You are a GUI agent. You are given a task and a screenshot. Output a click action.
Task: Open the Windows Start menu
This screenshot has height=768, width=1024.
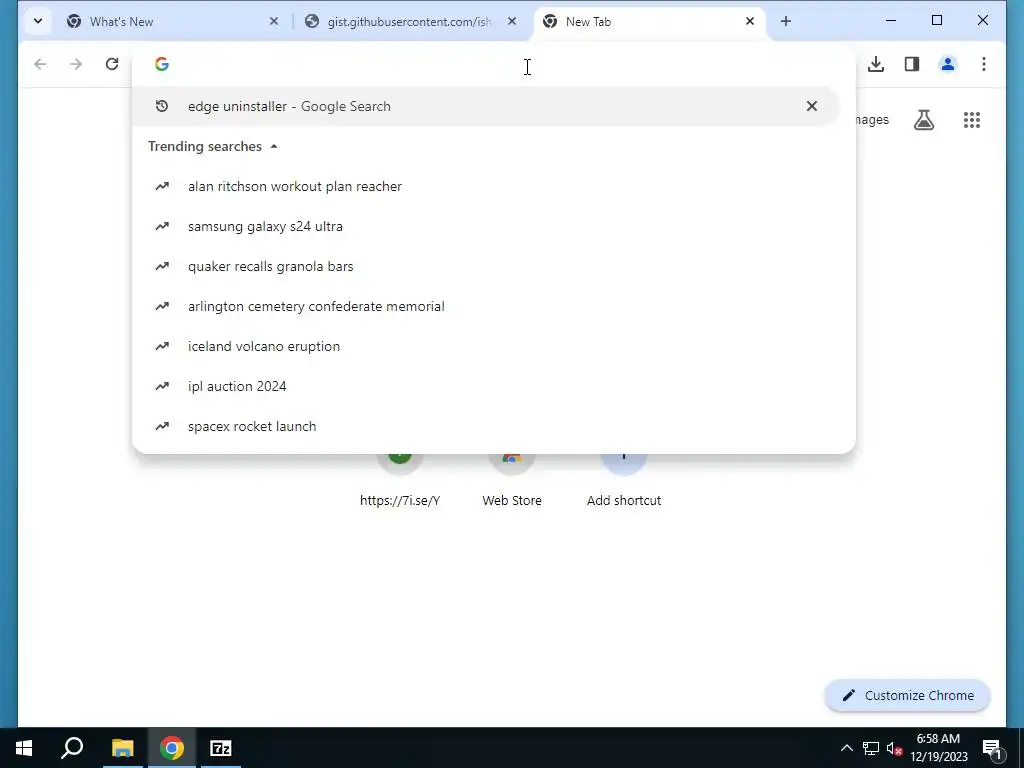coord(24,748)
